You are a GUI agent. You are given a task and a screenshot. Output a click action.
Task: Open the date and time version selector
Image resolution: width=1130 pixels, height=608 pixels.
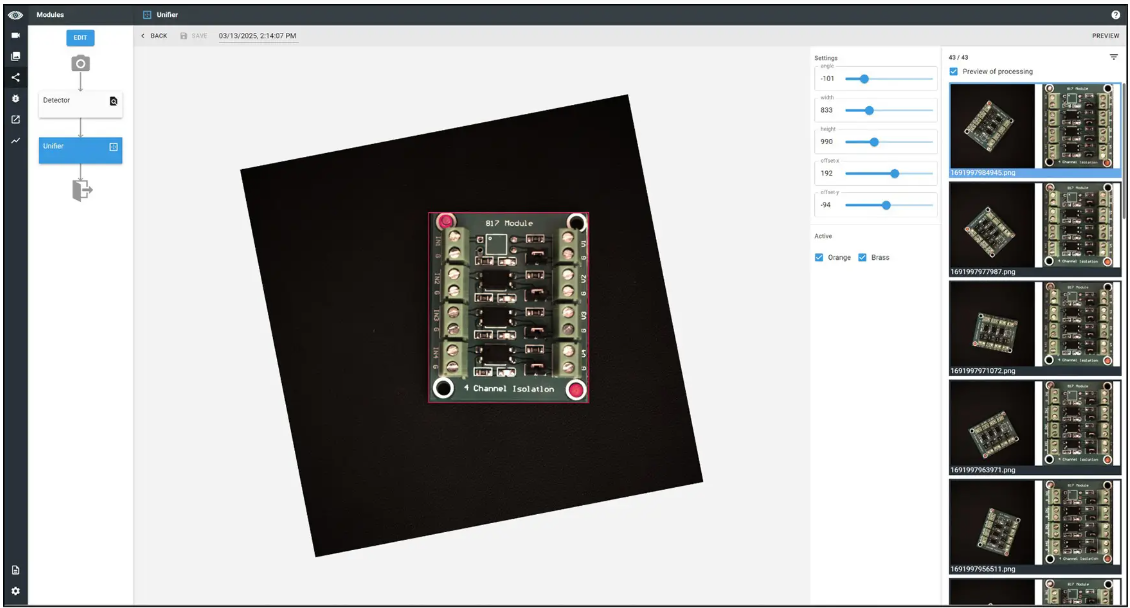(257, 36)
